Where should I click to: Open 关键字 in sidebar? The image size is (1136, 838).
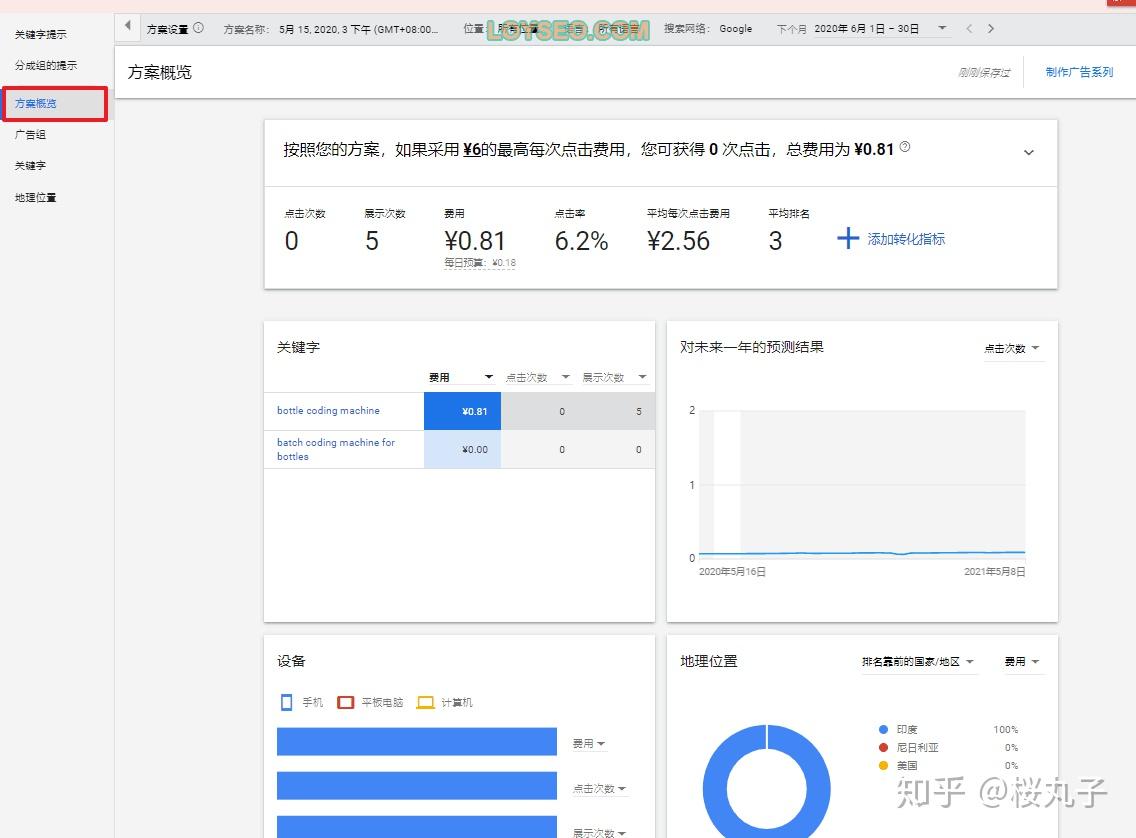(30, 166)
